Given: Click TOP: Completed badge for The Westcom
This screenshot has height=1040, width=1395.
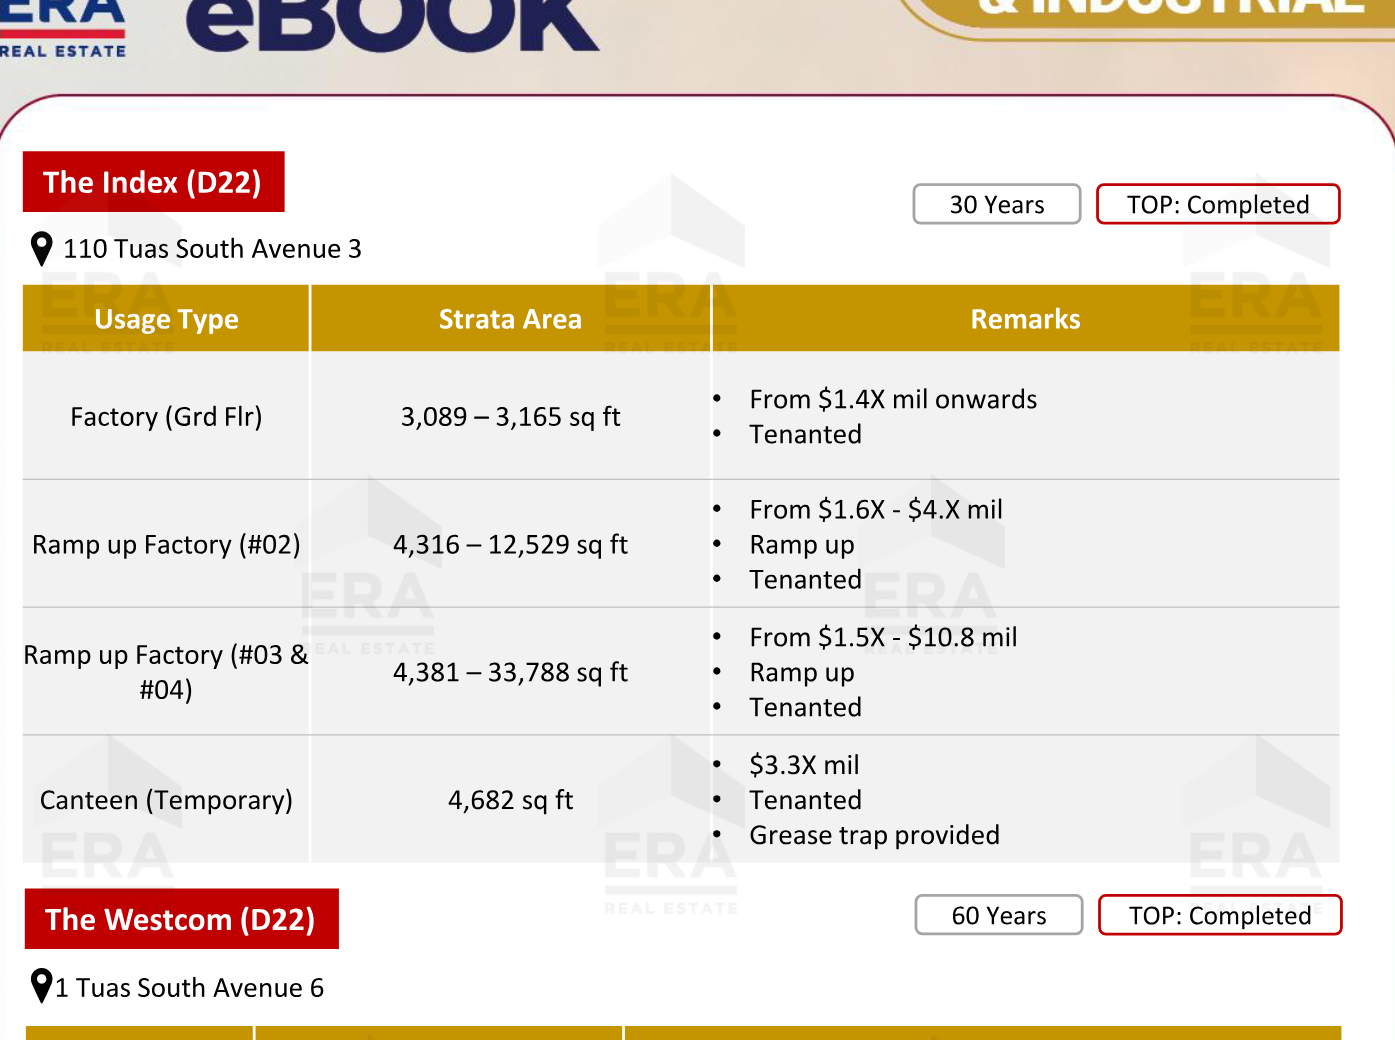Looking at the screenshot, I should 1220,915.
